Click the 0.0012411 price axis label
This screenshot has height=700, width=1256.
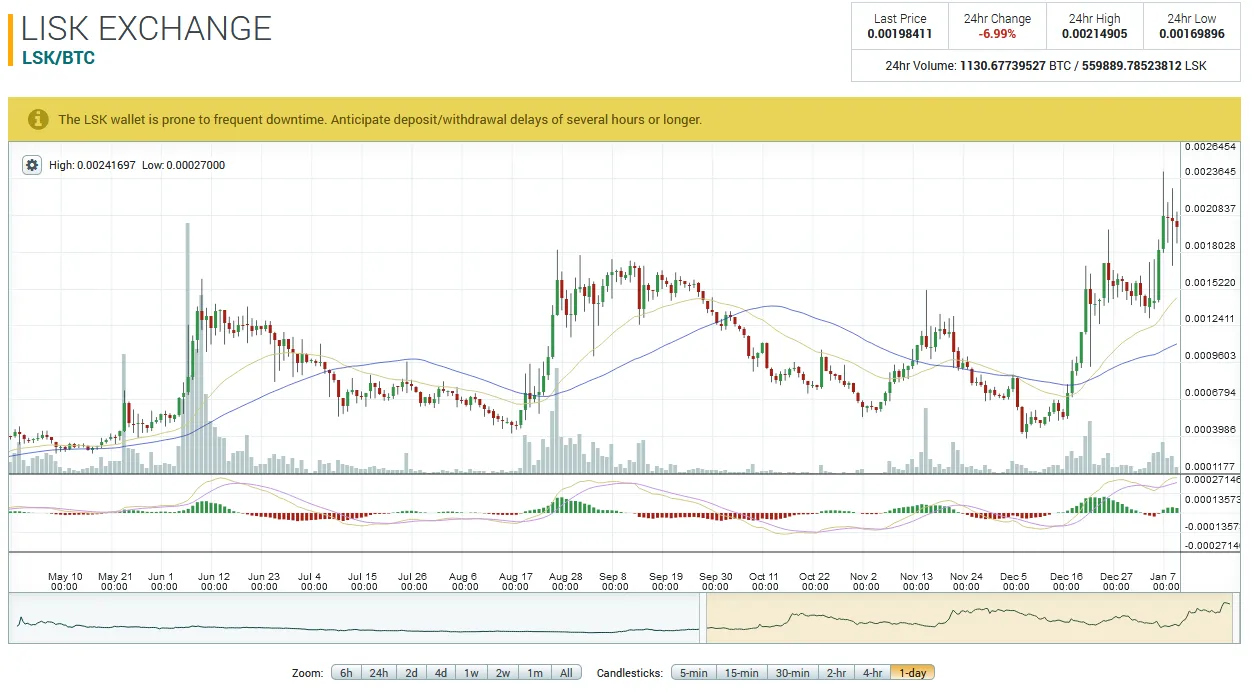[1210, 319]
